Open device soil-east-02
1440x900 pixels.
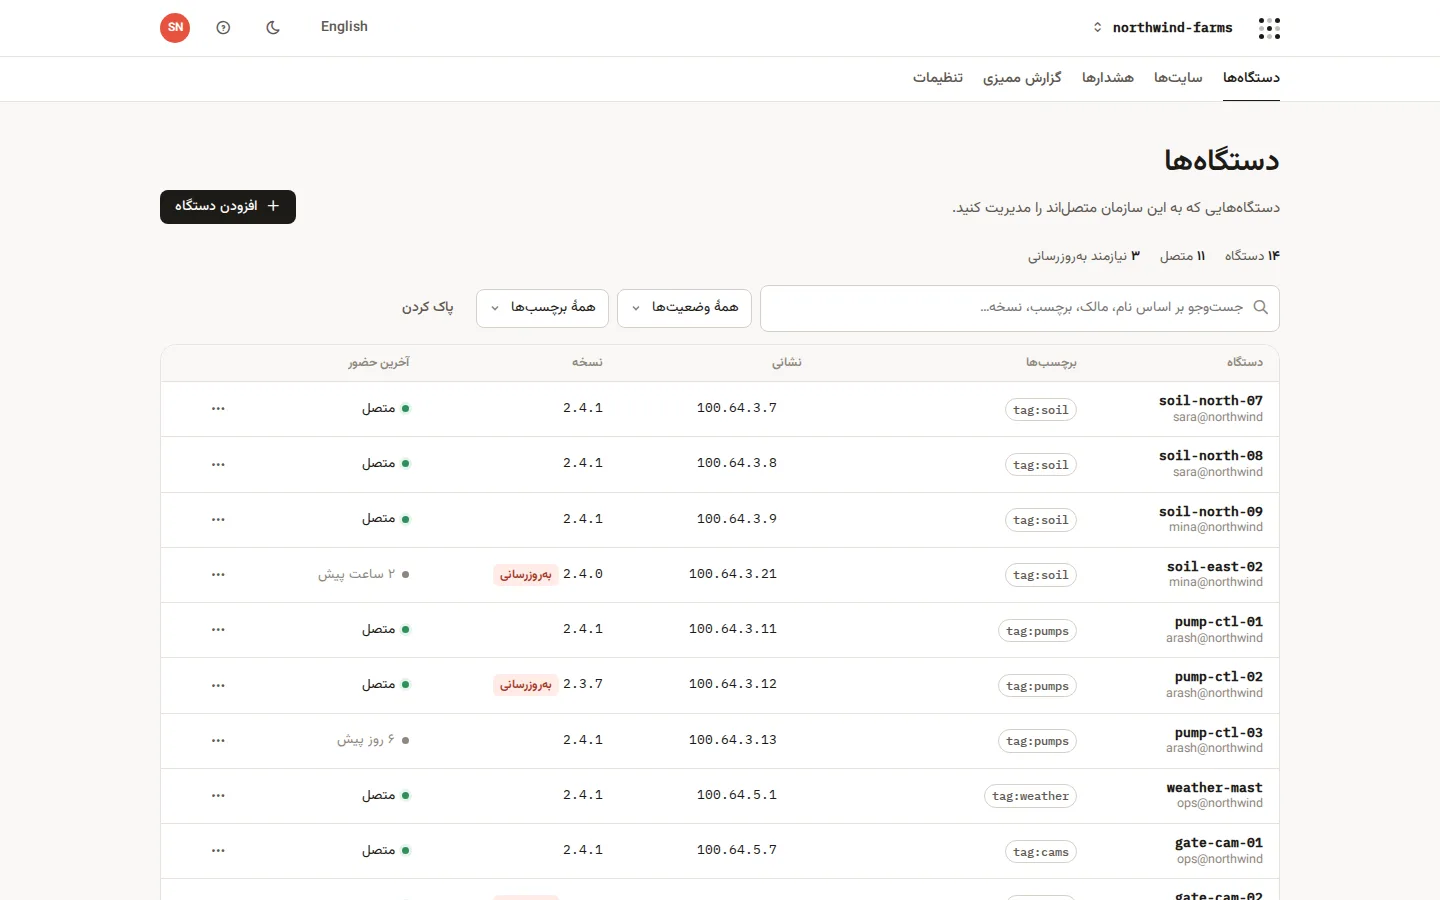[1215, 567]
